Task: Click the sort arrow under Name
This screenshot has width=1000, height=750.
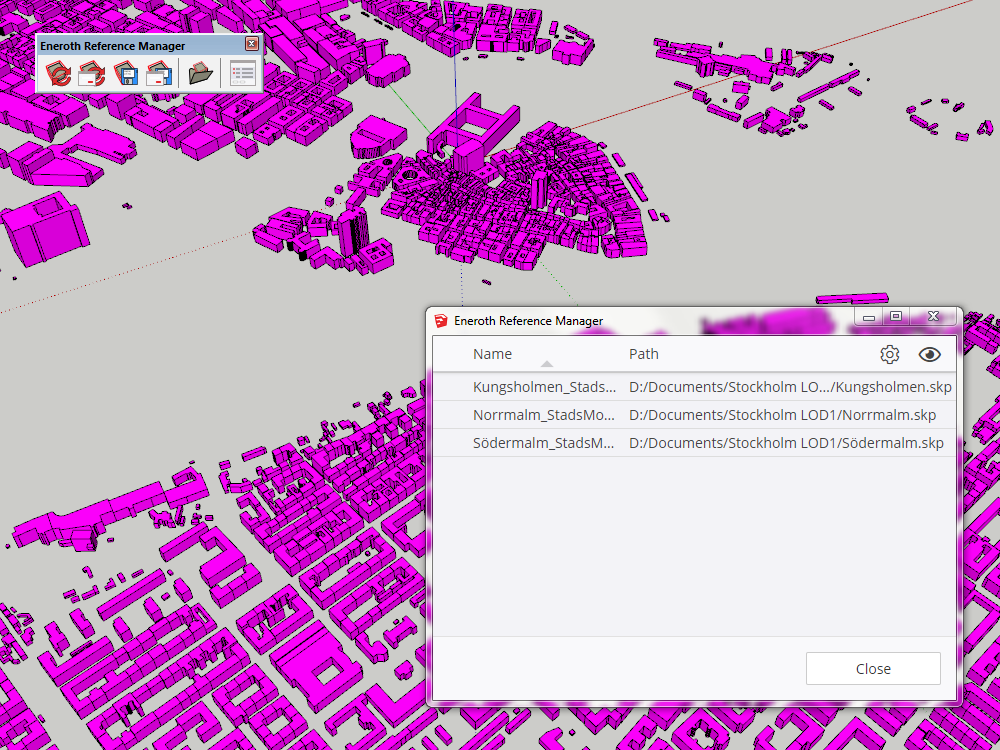Action: (x=547, y=365)
